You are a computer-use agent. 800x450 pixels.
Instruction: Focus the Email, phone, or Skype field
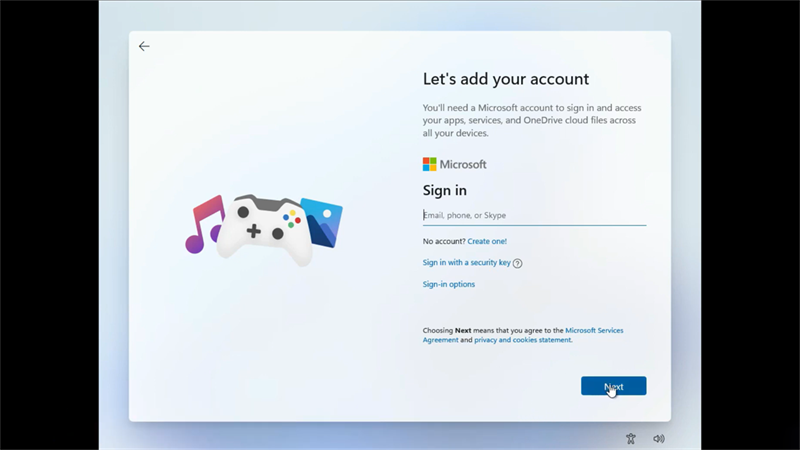[534, 215]
